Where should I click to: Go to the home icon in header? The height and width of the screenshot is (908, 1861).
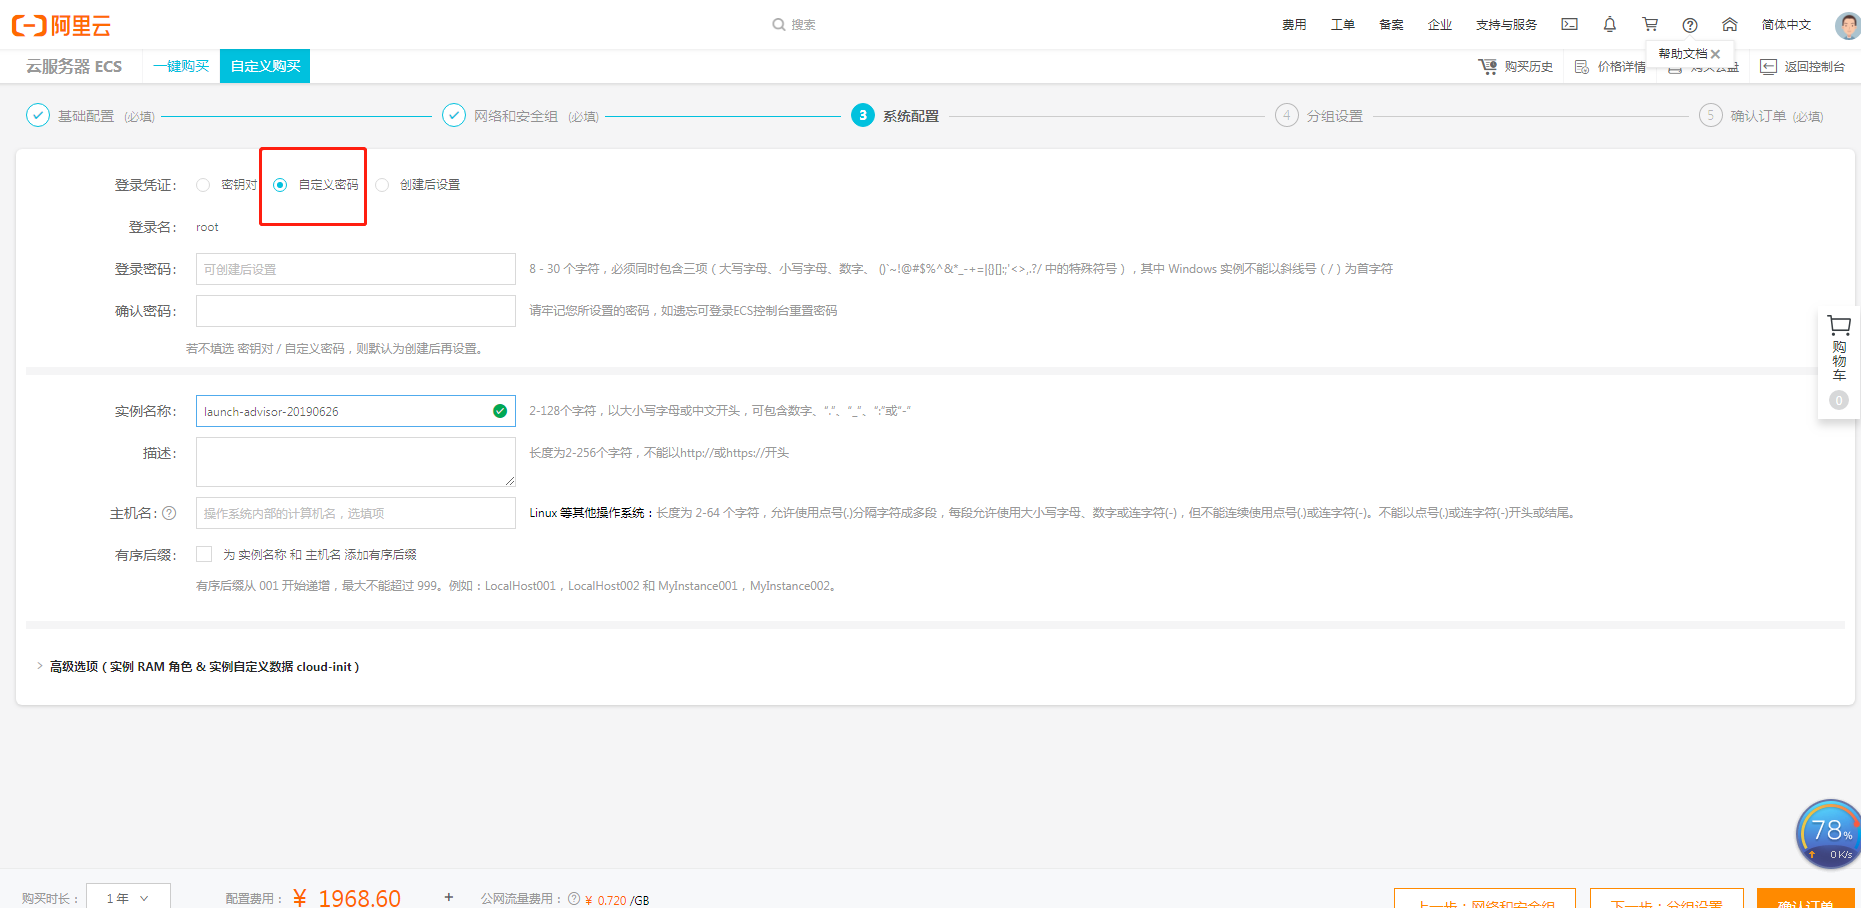(1729, 25)
